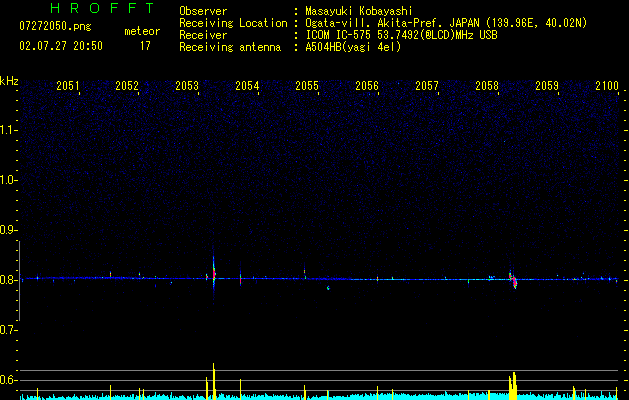Click the 0.6 kHz axis label

(x=8, y=380)
